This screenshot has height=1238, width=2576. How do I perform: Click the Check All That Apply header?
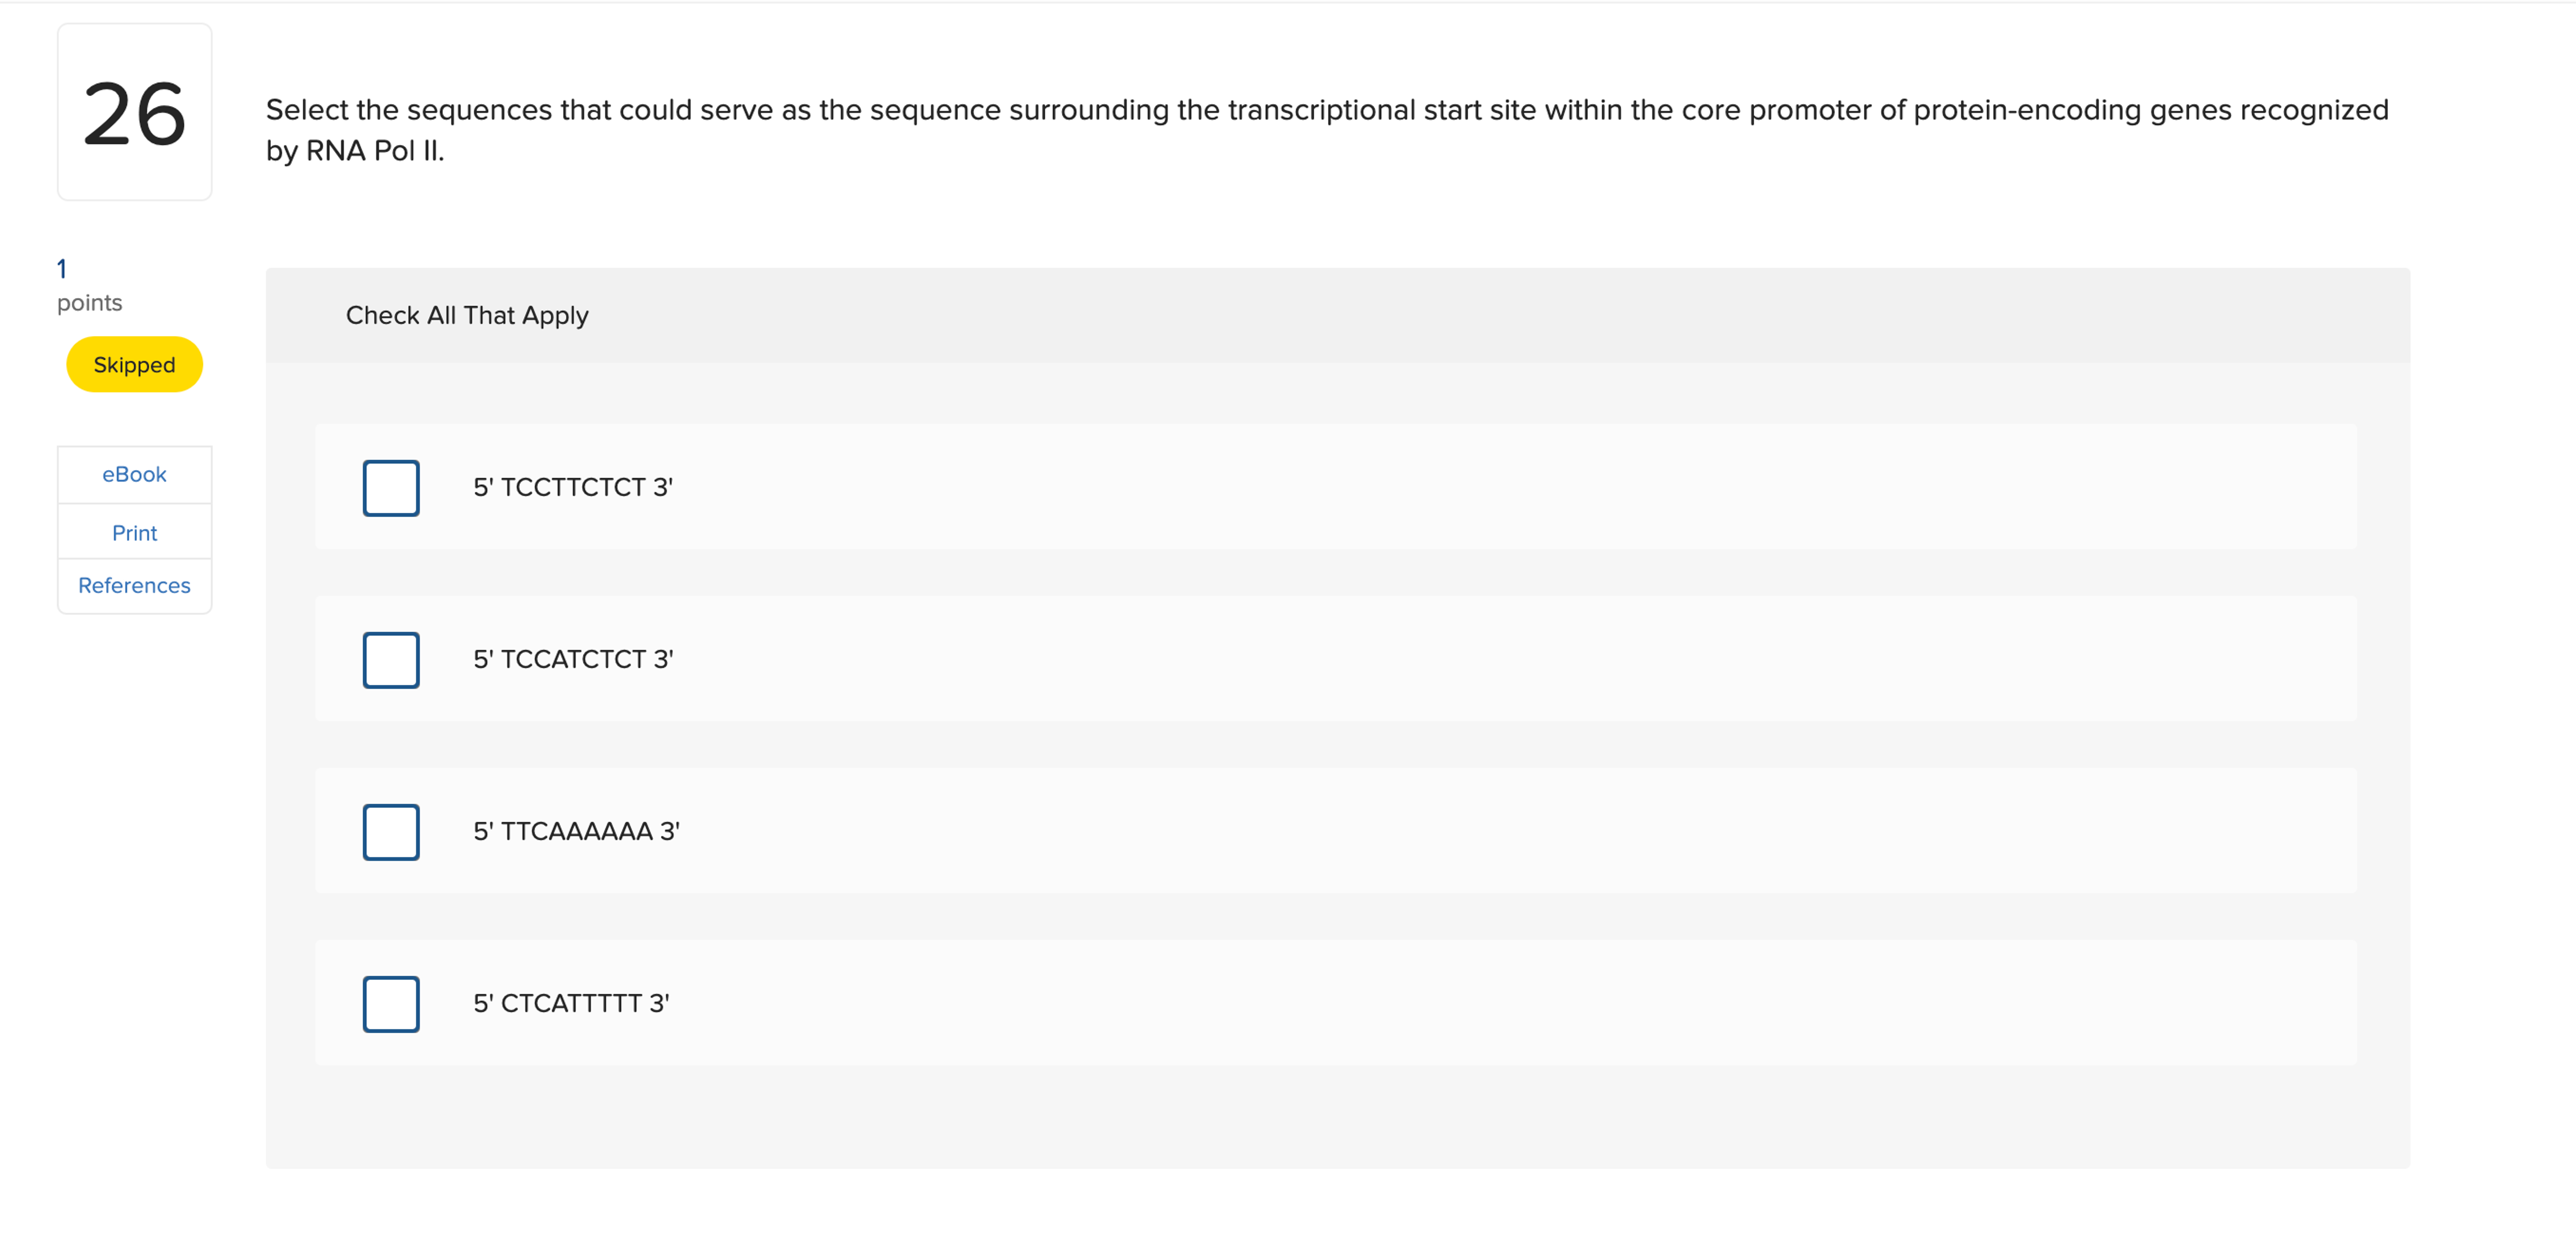467,315
